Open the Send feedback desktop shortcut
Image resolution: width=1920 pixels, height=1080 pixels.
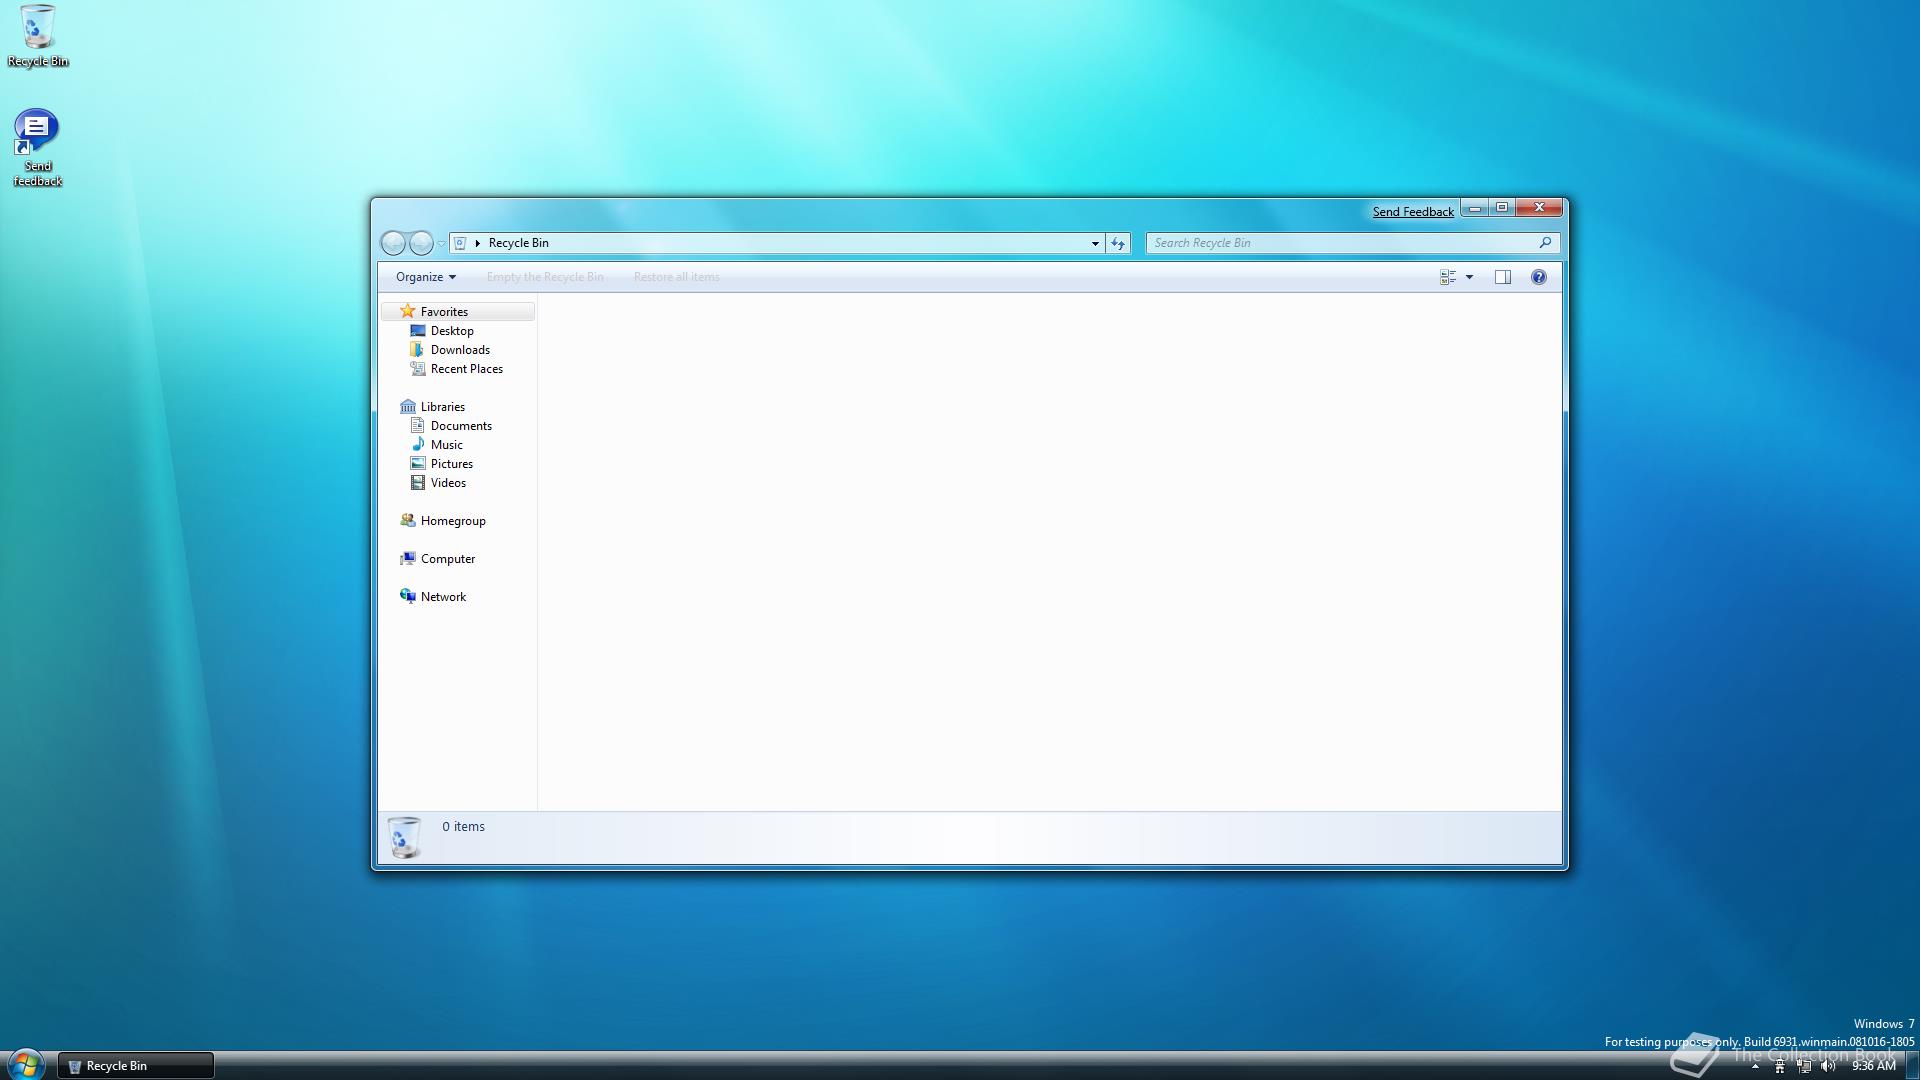37,147
